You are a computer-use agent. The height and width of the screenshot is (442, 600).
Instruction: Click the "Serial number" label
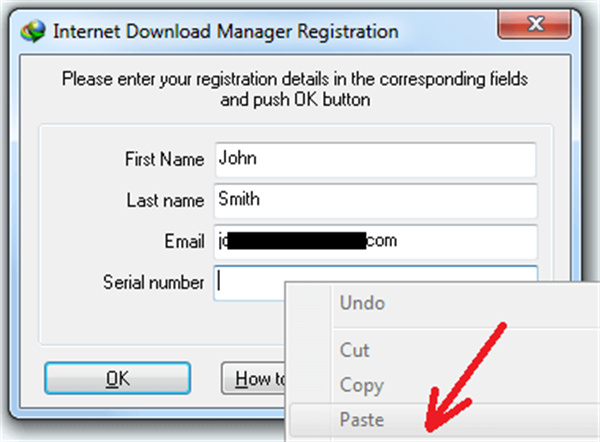click(x=153, y=281)
